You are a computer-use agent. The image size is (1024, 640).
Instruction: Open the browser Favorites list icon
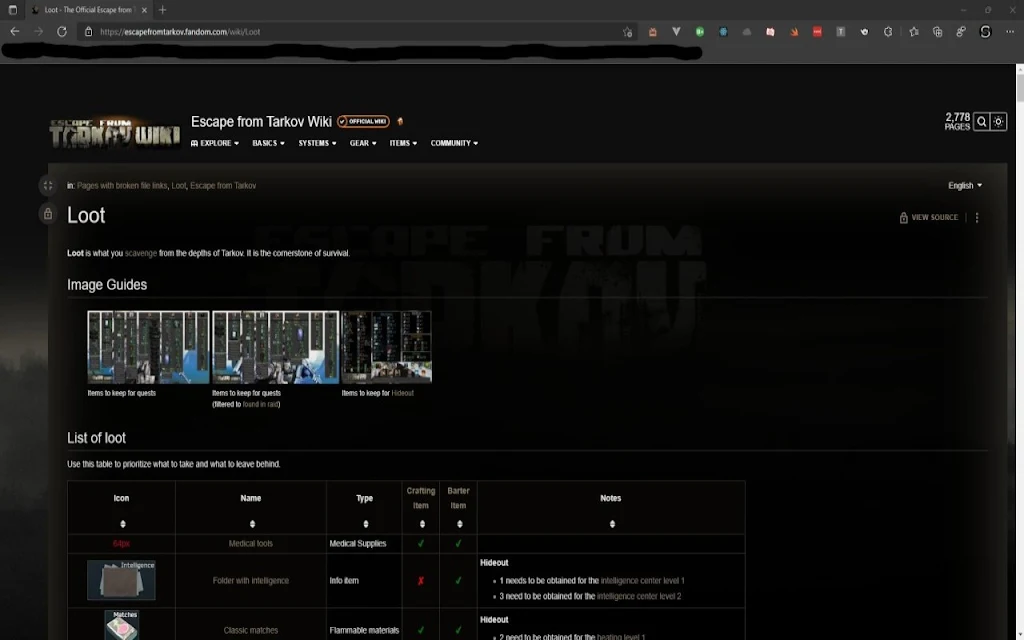pyautogui.click(x=914, y=31)
